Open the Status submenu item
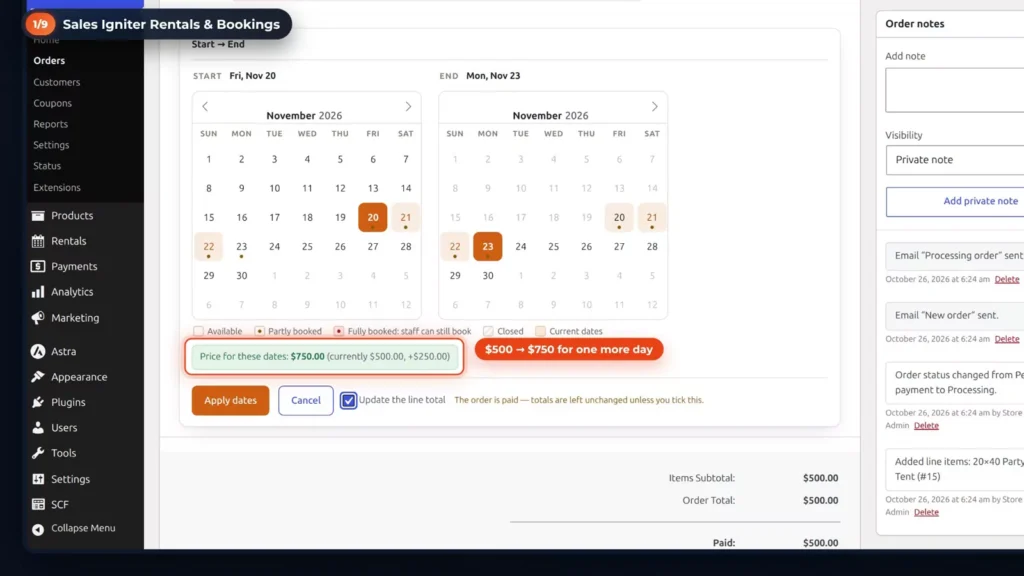Screen dimensions: 1024x576 coord(47,166)
